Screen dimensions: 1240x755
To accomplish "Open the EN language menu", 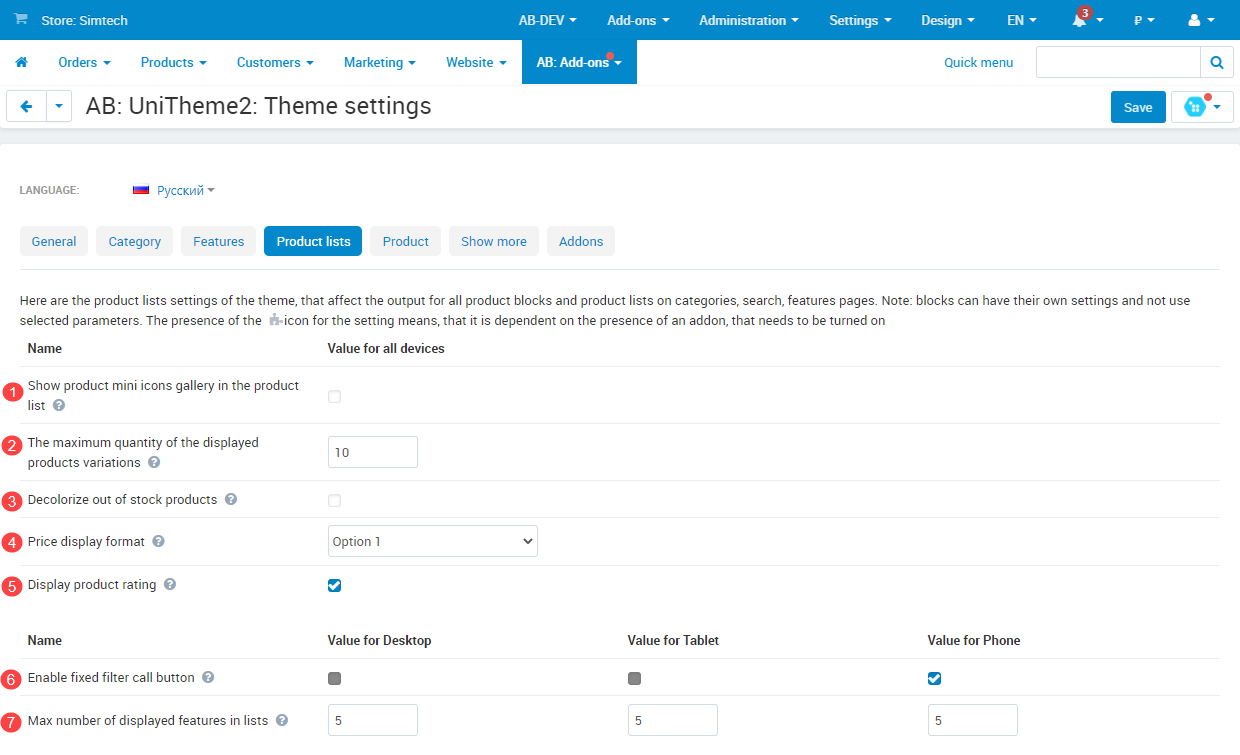I will click(x=1021, y=20).
